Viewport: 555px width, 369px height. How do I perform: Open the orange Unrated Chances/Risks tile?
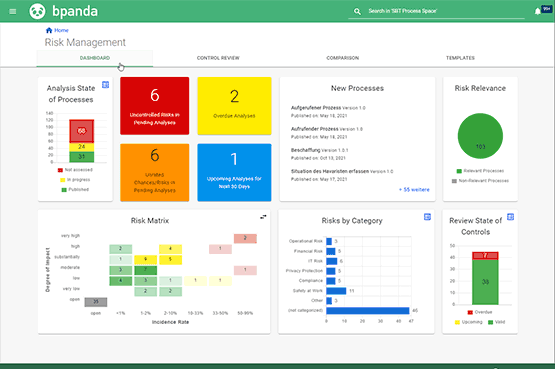[x=155, y=172]
